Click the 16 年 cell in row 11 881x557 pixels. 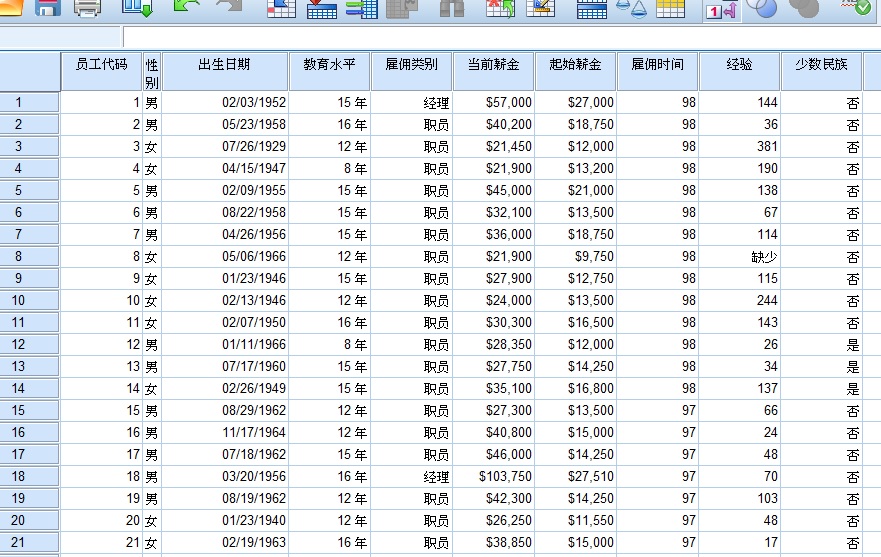click(329, 323)
